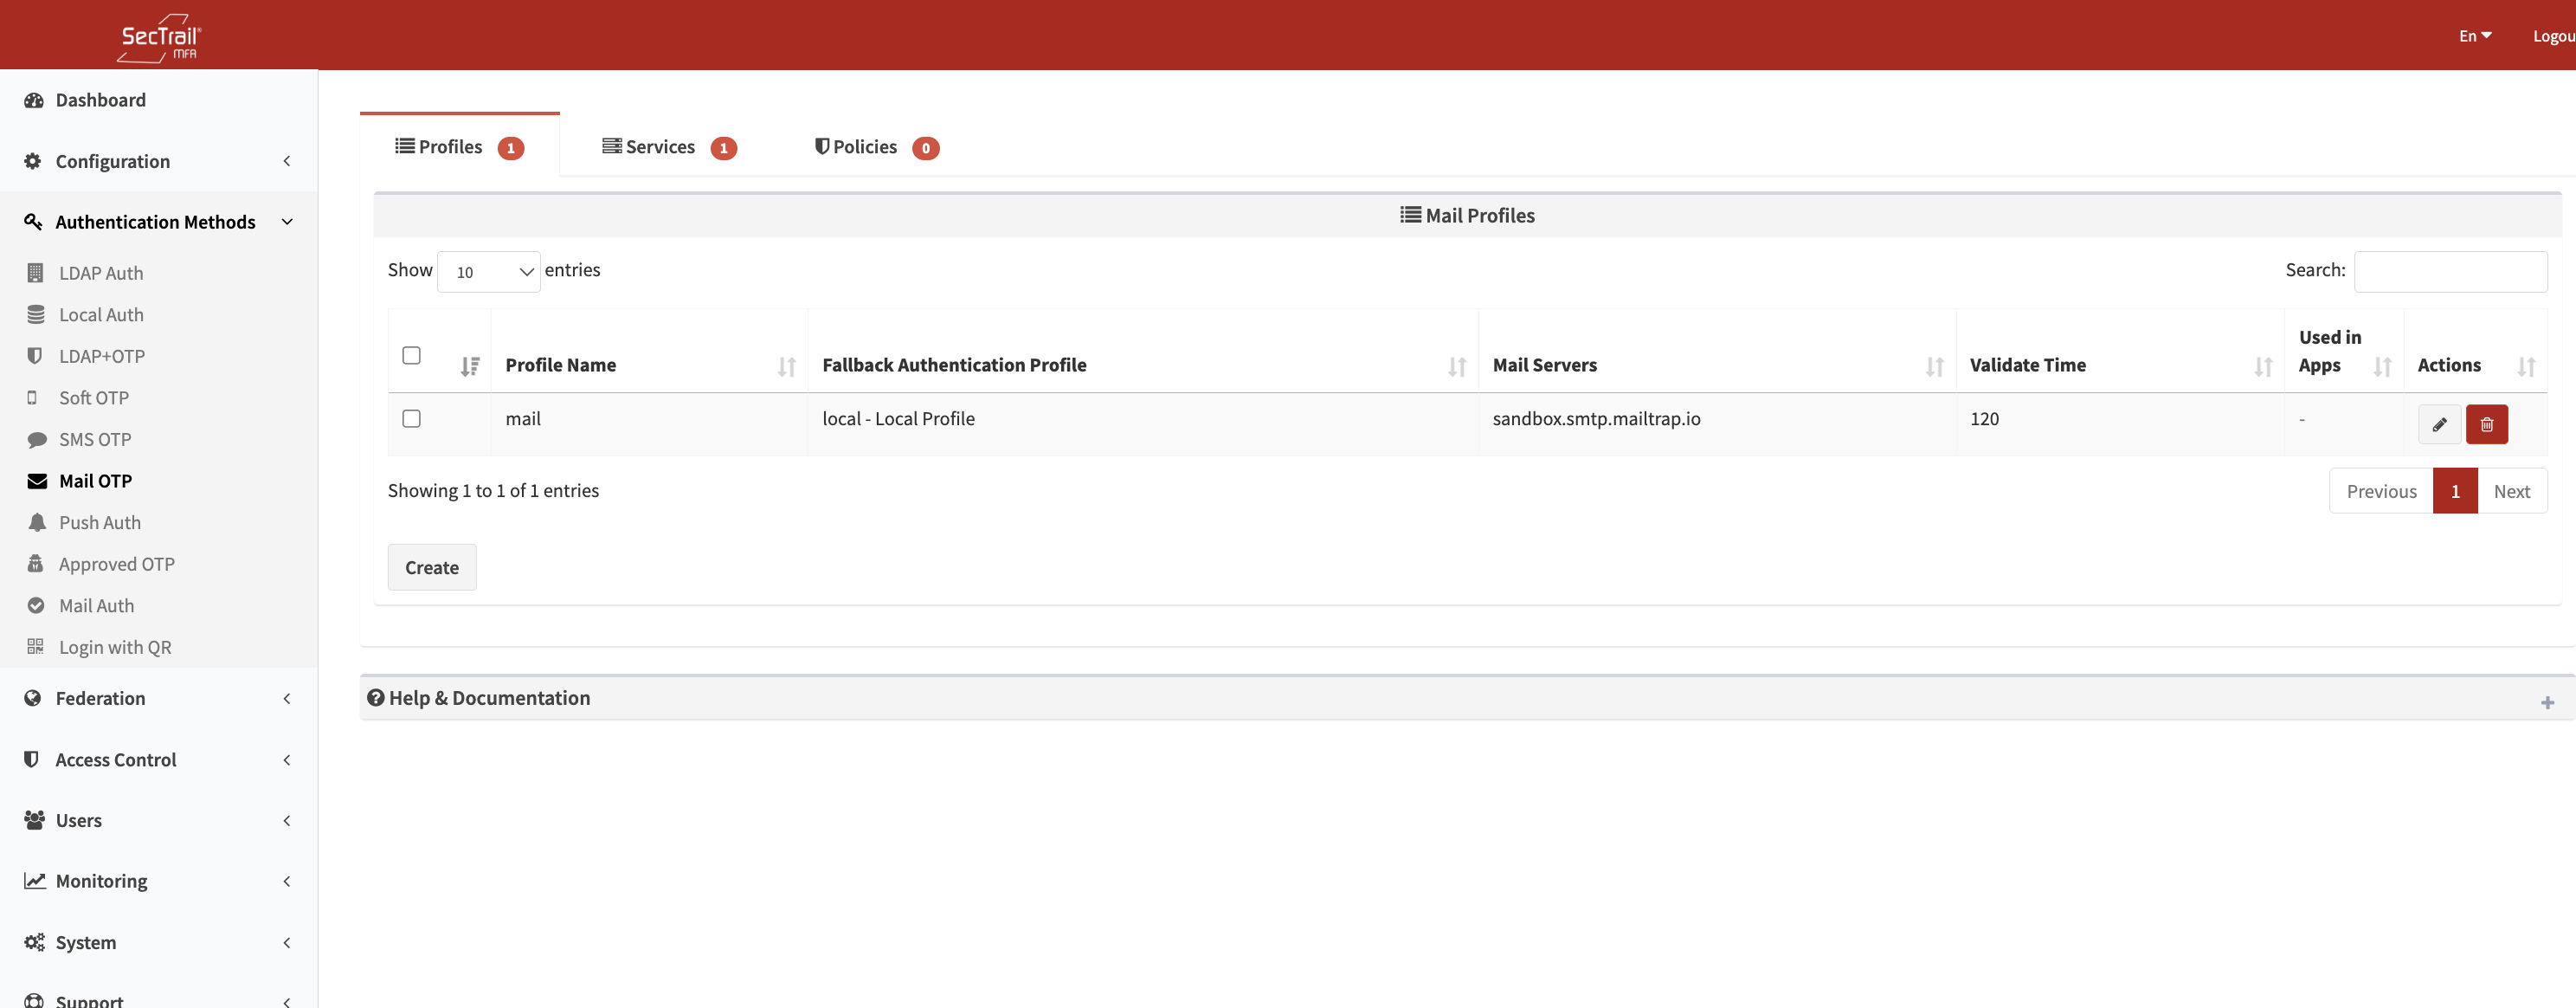Viewport: 2576px width, 1008px height.
Task: Click the Next pagination button
Action: click(2511, 491)
